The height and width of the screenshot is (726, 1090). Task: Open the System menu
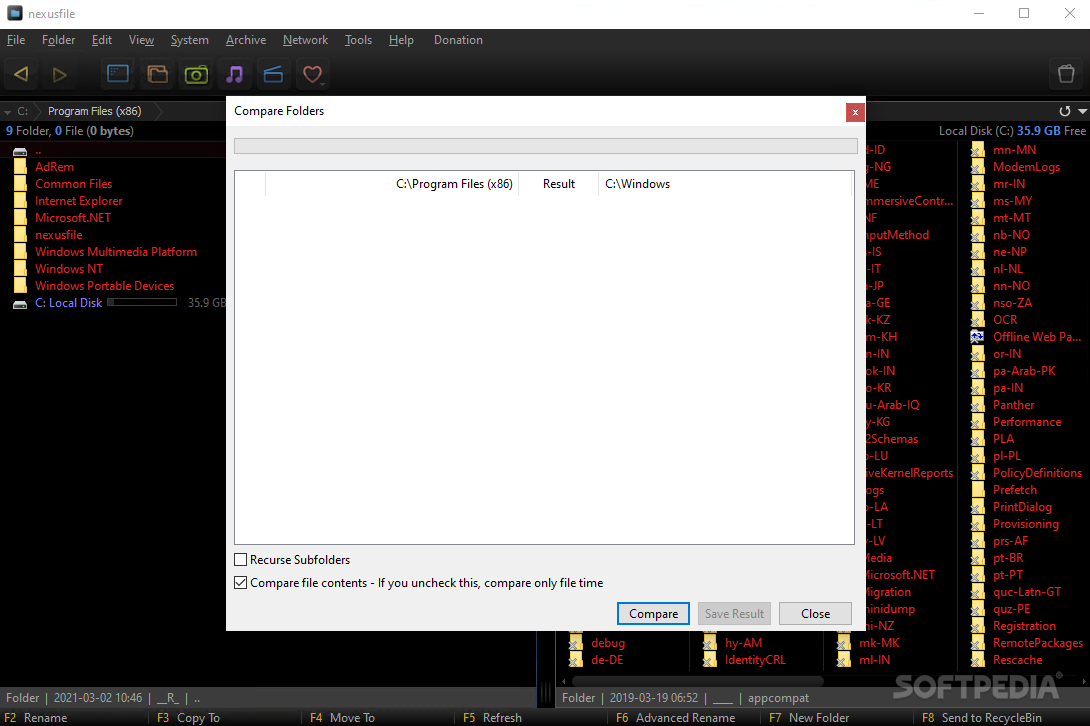(190, 40)
